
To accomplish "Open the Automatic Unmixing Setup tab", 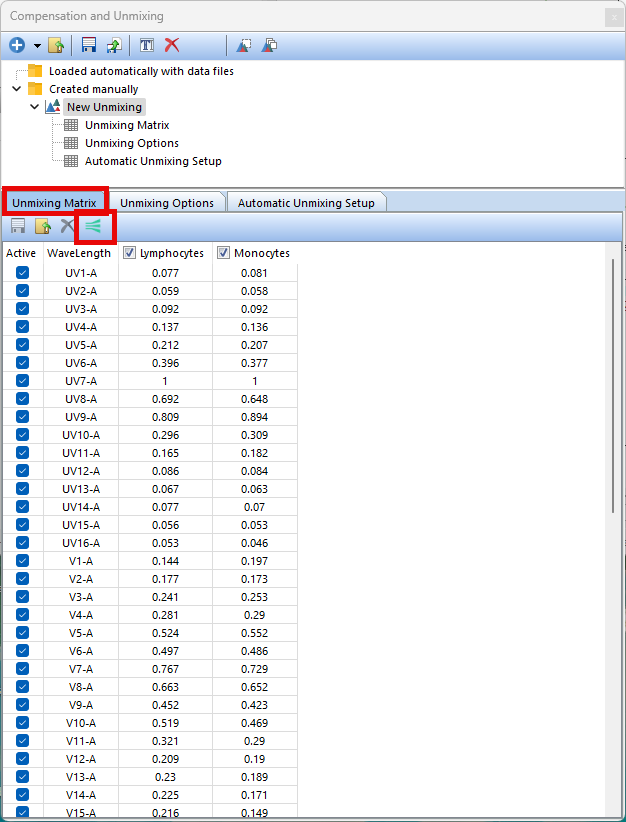I will 306,202.
